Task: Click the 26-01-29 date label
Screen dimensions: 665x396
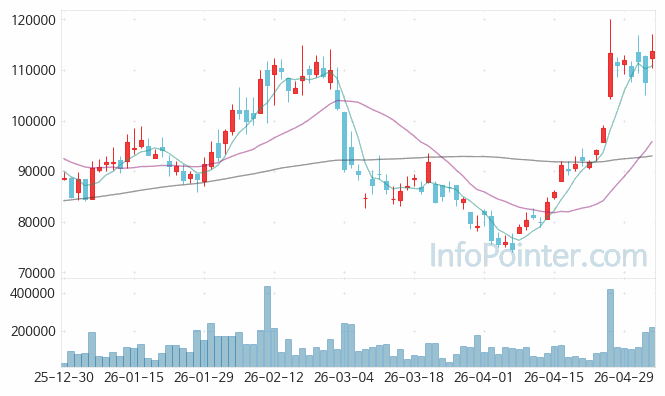Action: click(x=204, y=377)
